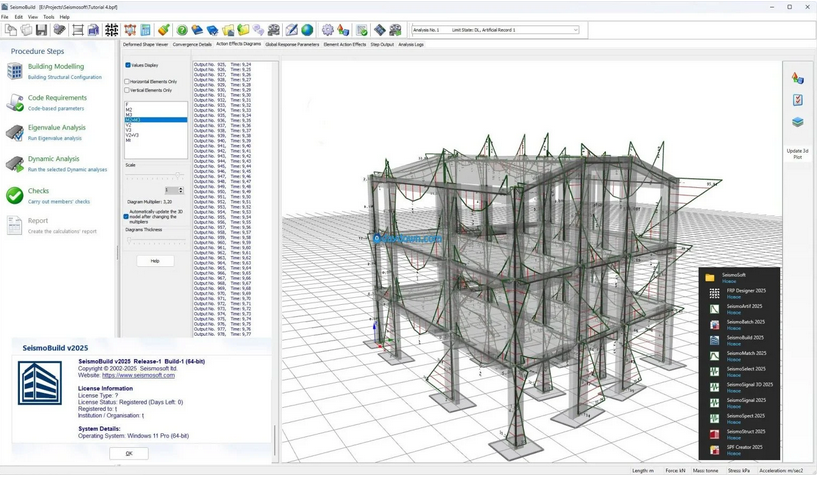This screenshot has height=479, width=818.
Task: Select the highlighted M2+M3 list item
Action: point(156,120)
